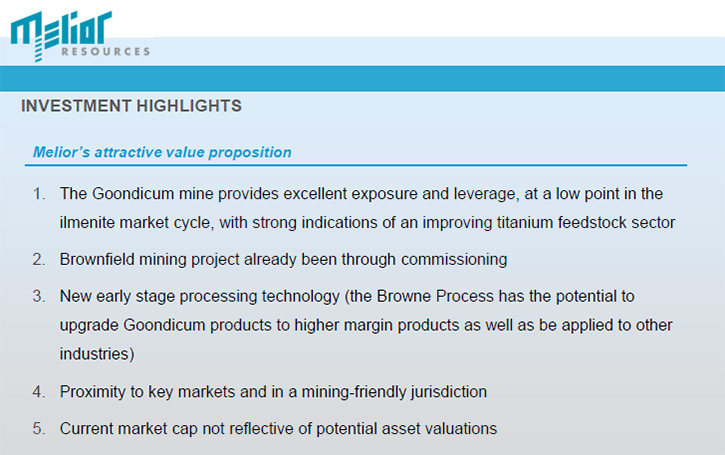Viewport: 725px width, 455px height.
Task: Click list number 4 marker
Action: [x=39, y=392]
